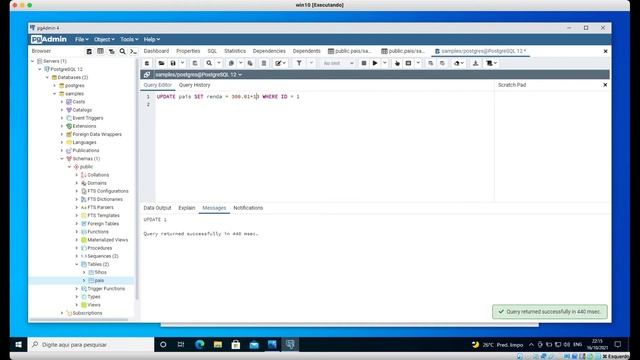Click the Search Objects icon in Browser
Viewport: 640px width, 360px height.
pos(122,51)
